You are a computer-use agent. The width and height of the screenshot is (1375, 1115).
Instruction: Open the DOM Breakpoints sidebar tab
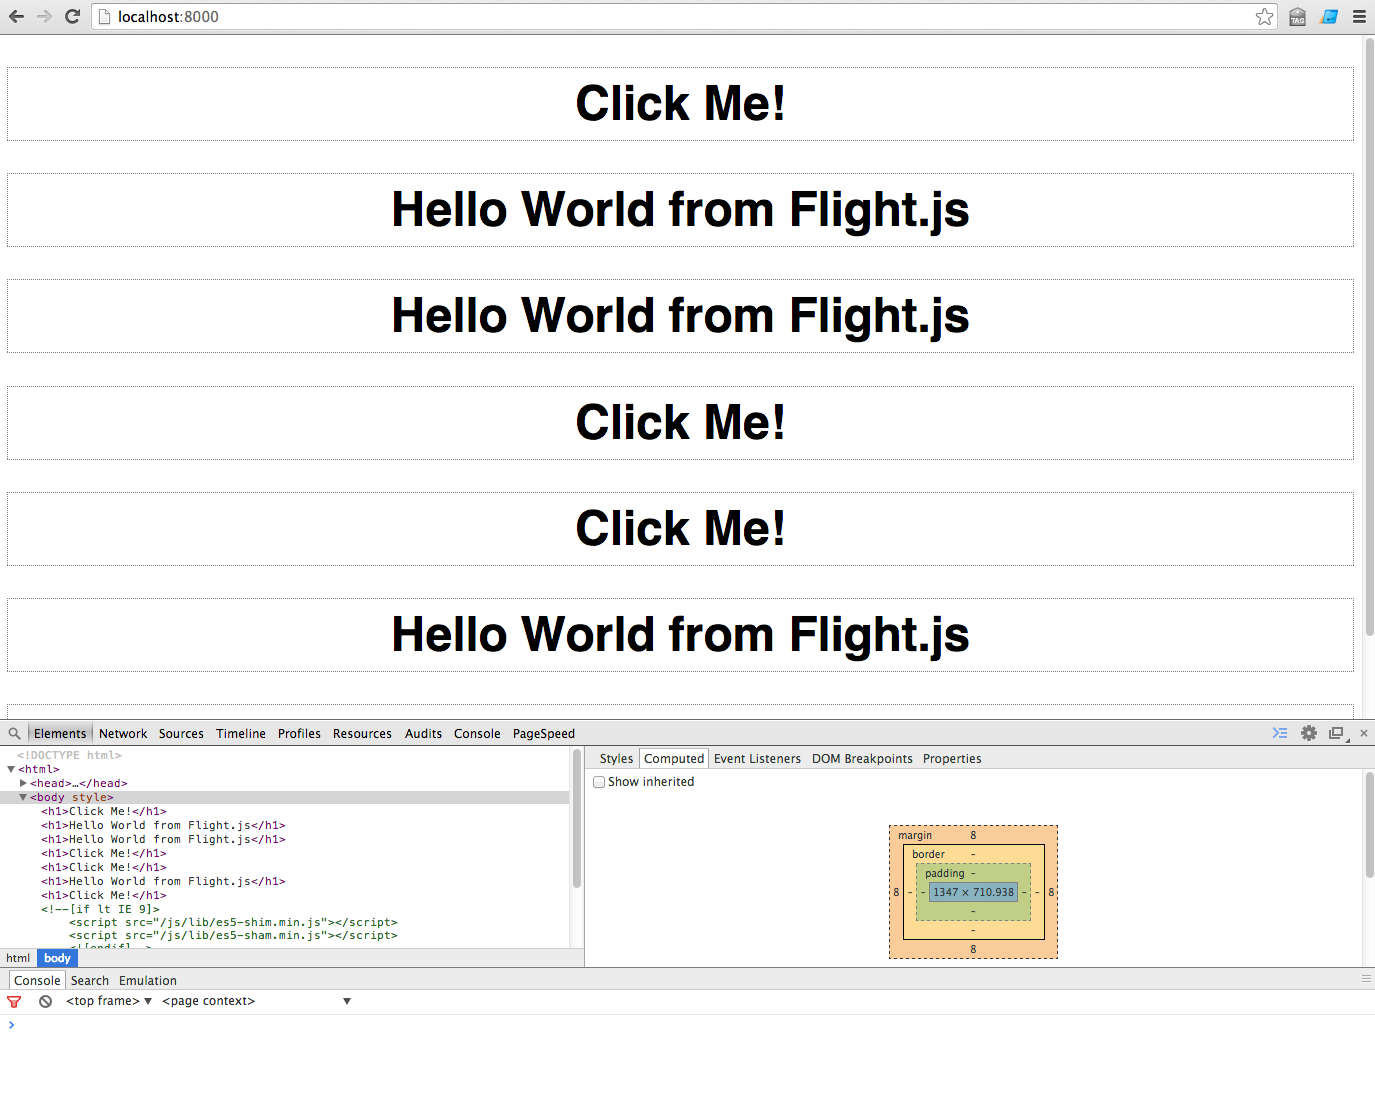[862, 759]
